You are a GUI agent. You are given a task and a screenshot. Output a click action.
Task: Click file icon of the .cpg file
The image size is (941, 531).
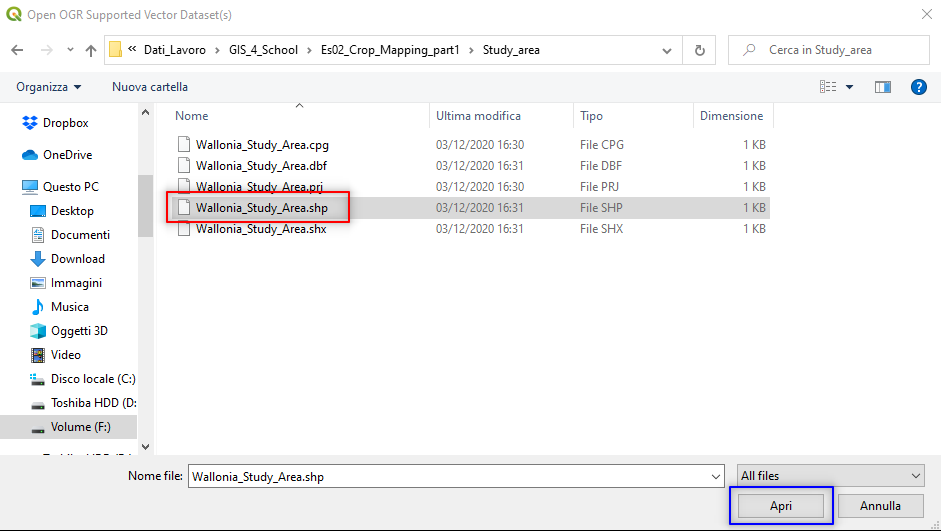click(x=184, y=144)
